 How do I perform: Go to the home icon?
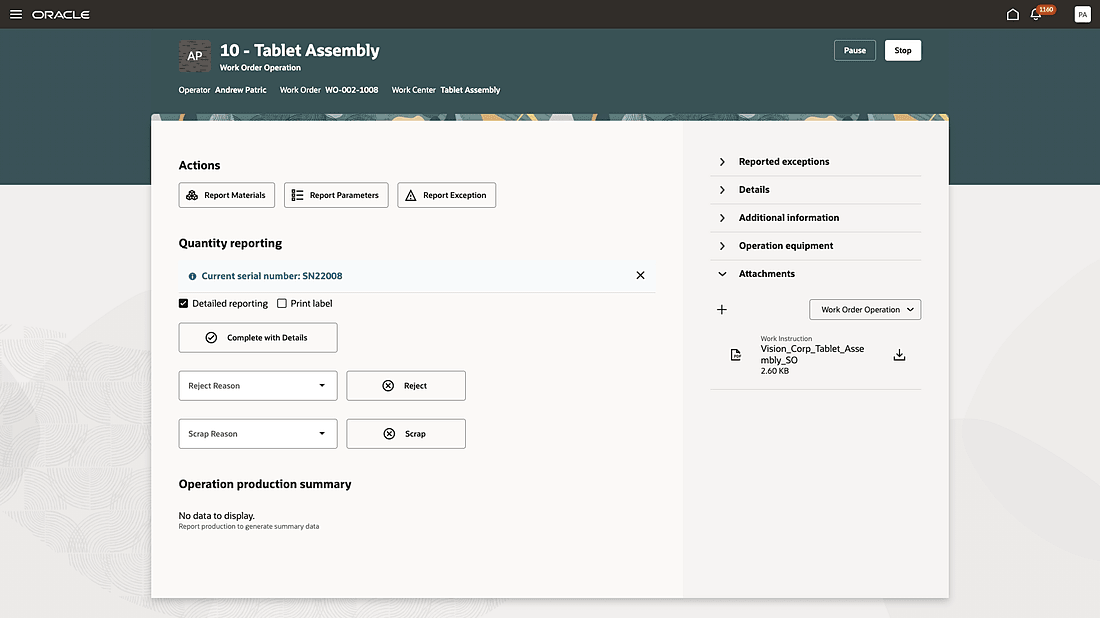coord(1012,14)
